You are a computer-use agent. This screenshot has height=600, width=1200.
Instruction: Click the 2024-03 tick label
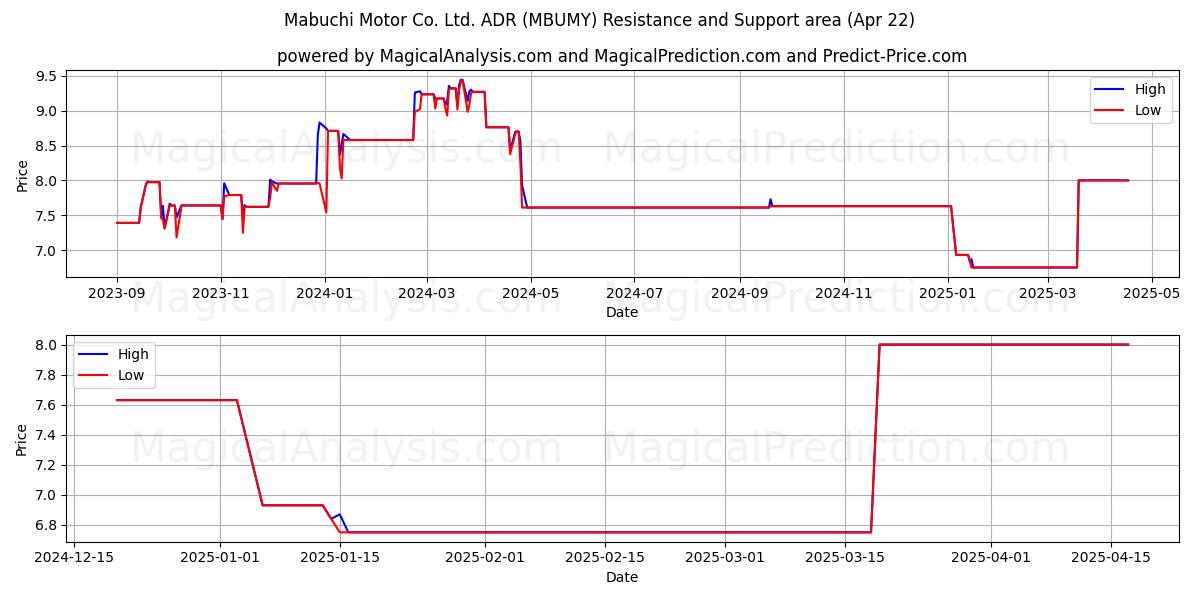click(x=427, y=293)
